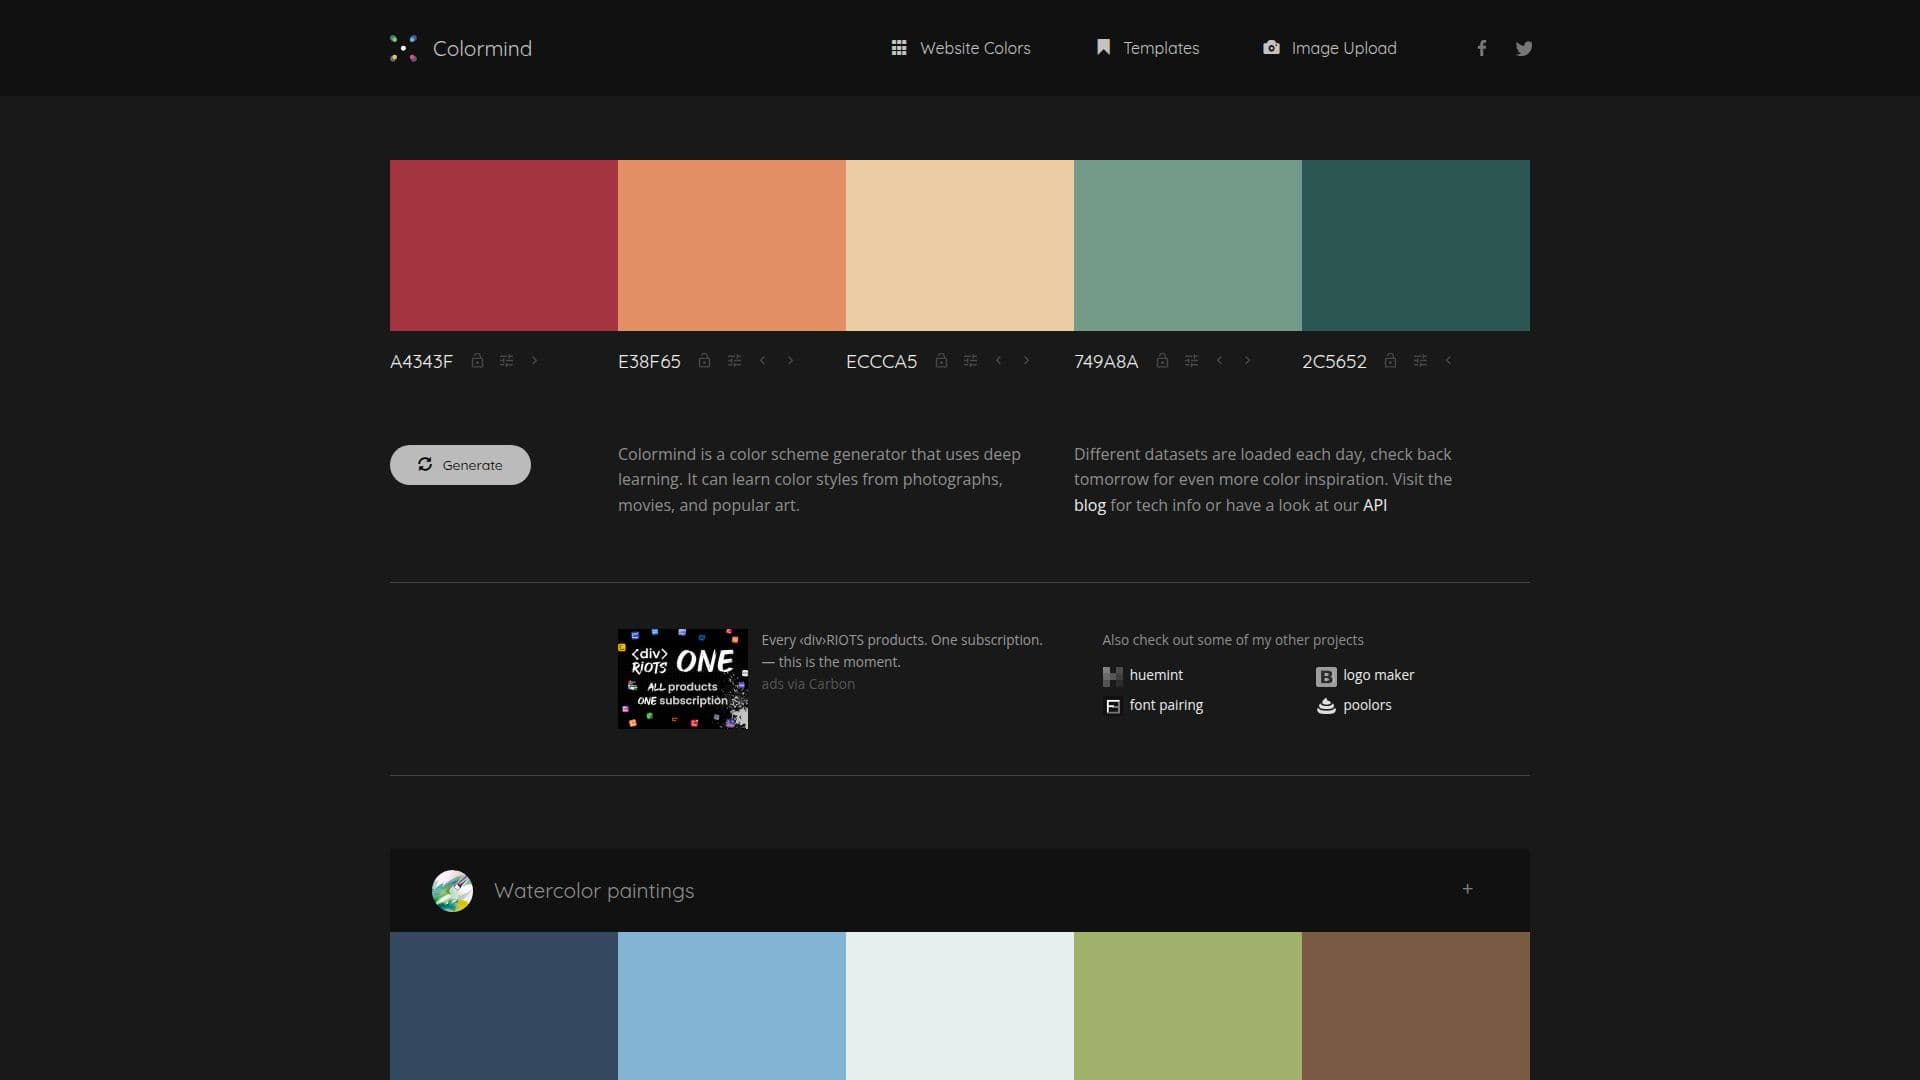The width and height of the screenshot is (1920, 1080).
Task: Click the sage 749A8A swatch
Action: coord(1188,245)
